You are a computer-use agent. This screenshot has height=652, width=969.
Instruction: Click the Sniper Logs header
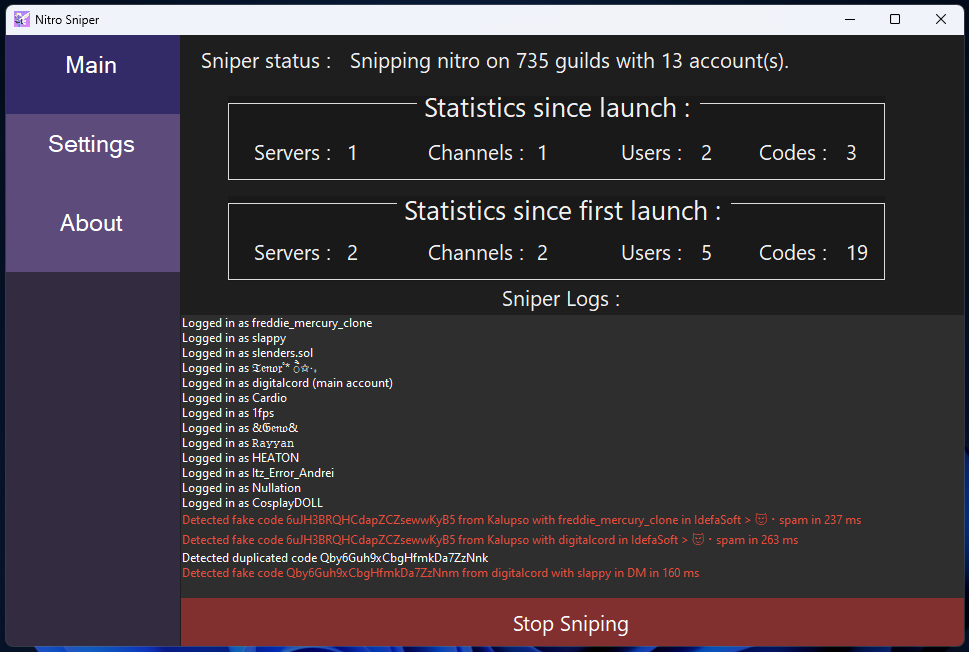point(560,299)
